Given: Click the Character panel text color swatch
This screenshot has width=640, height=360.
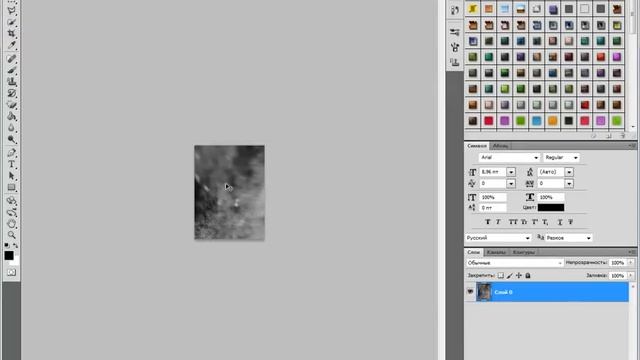Looking at the screenshot, I should [x=551, y=207].
